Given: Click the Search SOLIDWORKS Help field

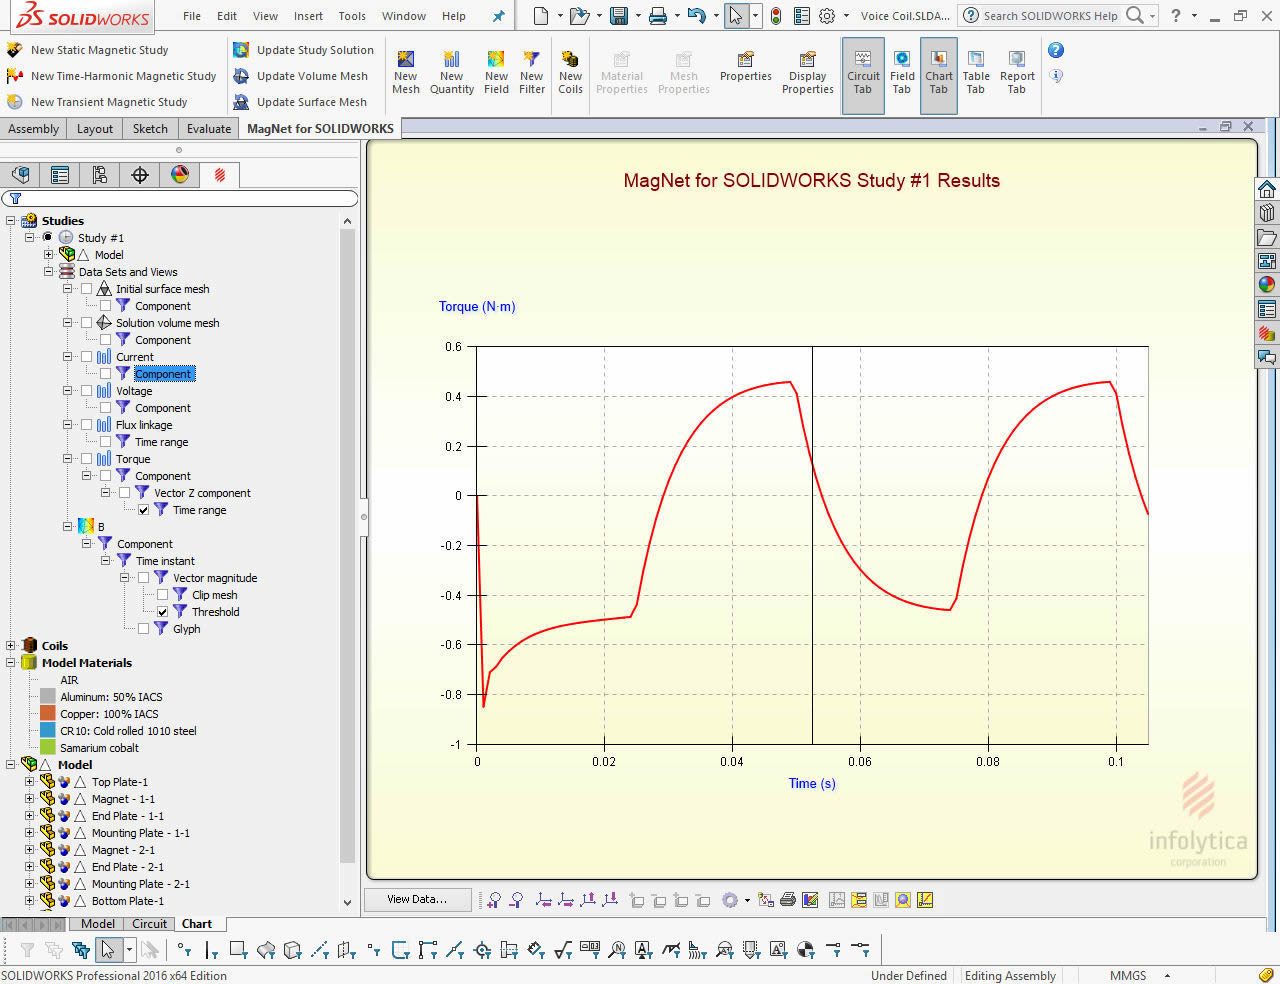Looking at the screenshot, I should pyautogui.click(x=1050, y=16).
